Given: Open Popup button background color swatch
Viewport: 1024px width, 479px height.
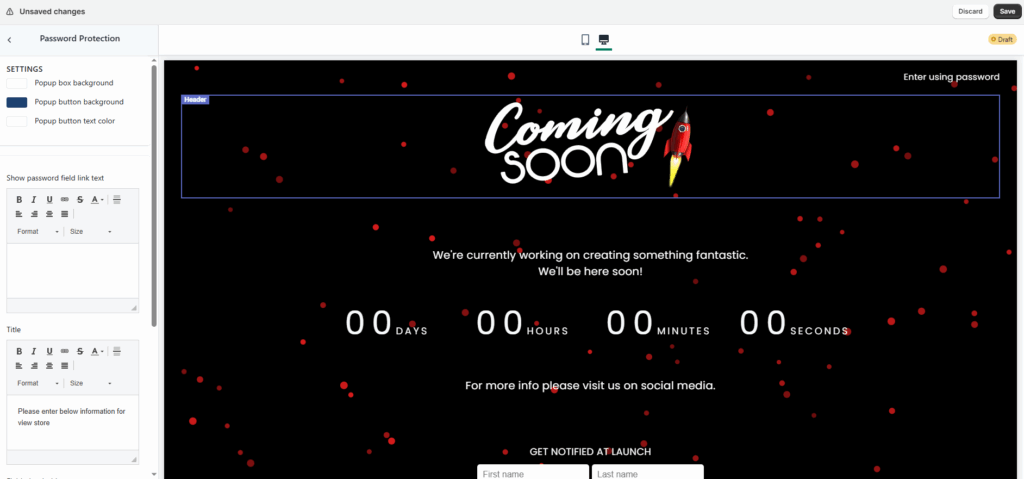Looking at the screenshot, I should click(x=17, y=102).
